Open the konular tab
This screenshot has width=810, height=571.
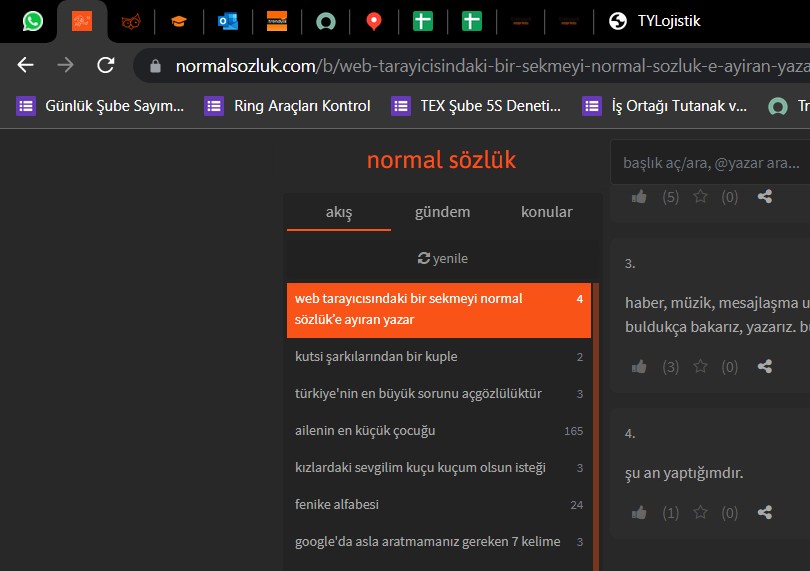(547, 212)
